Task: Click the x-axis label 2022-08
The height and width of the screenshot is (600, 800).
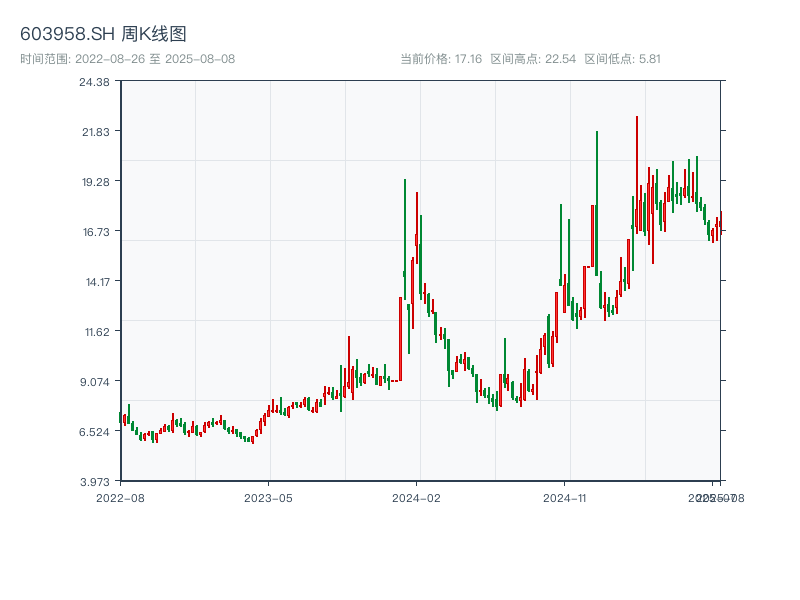Action: pyautogui.click(x=120, y=498)
